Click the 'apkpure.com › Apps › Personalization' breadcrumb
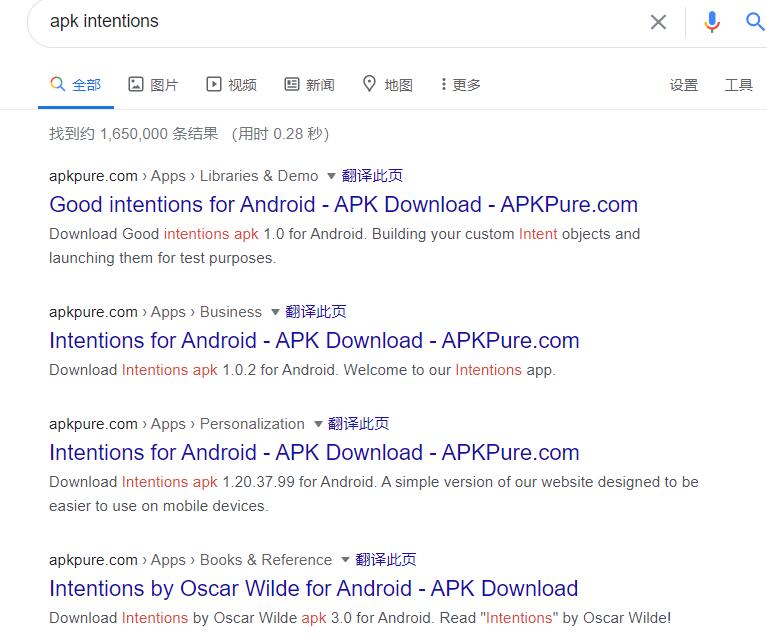Screen dimensions: 767x642 pos(177,424)
